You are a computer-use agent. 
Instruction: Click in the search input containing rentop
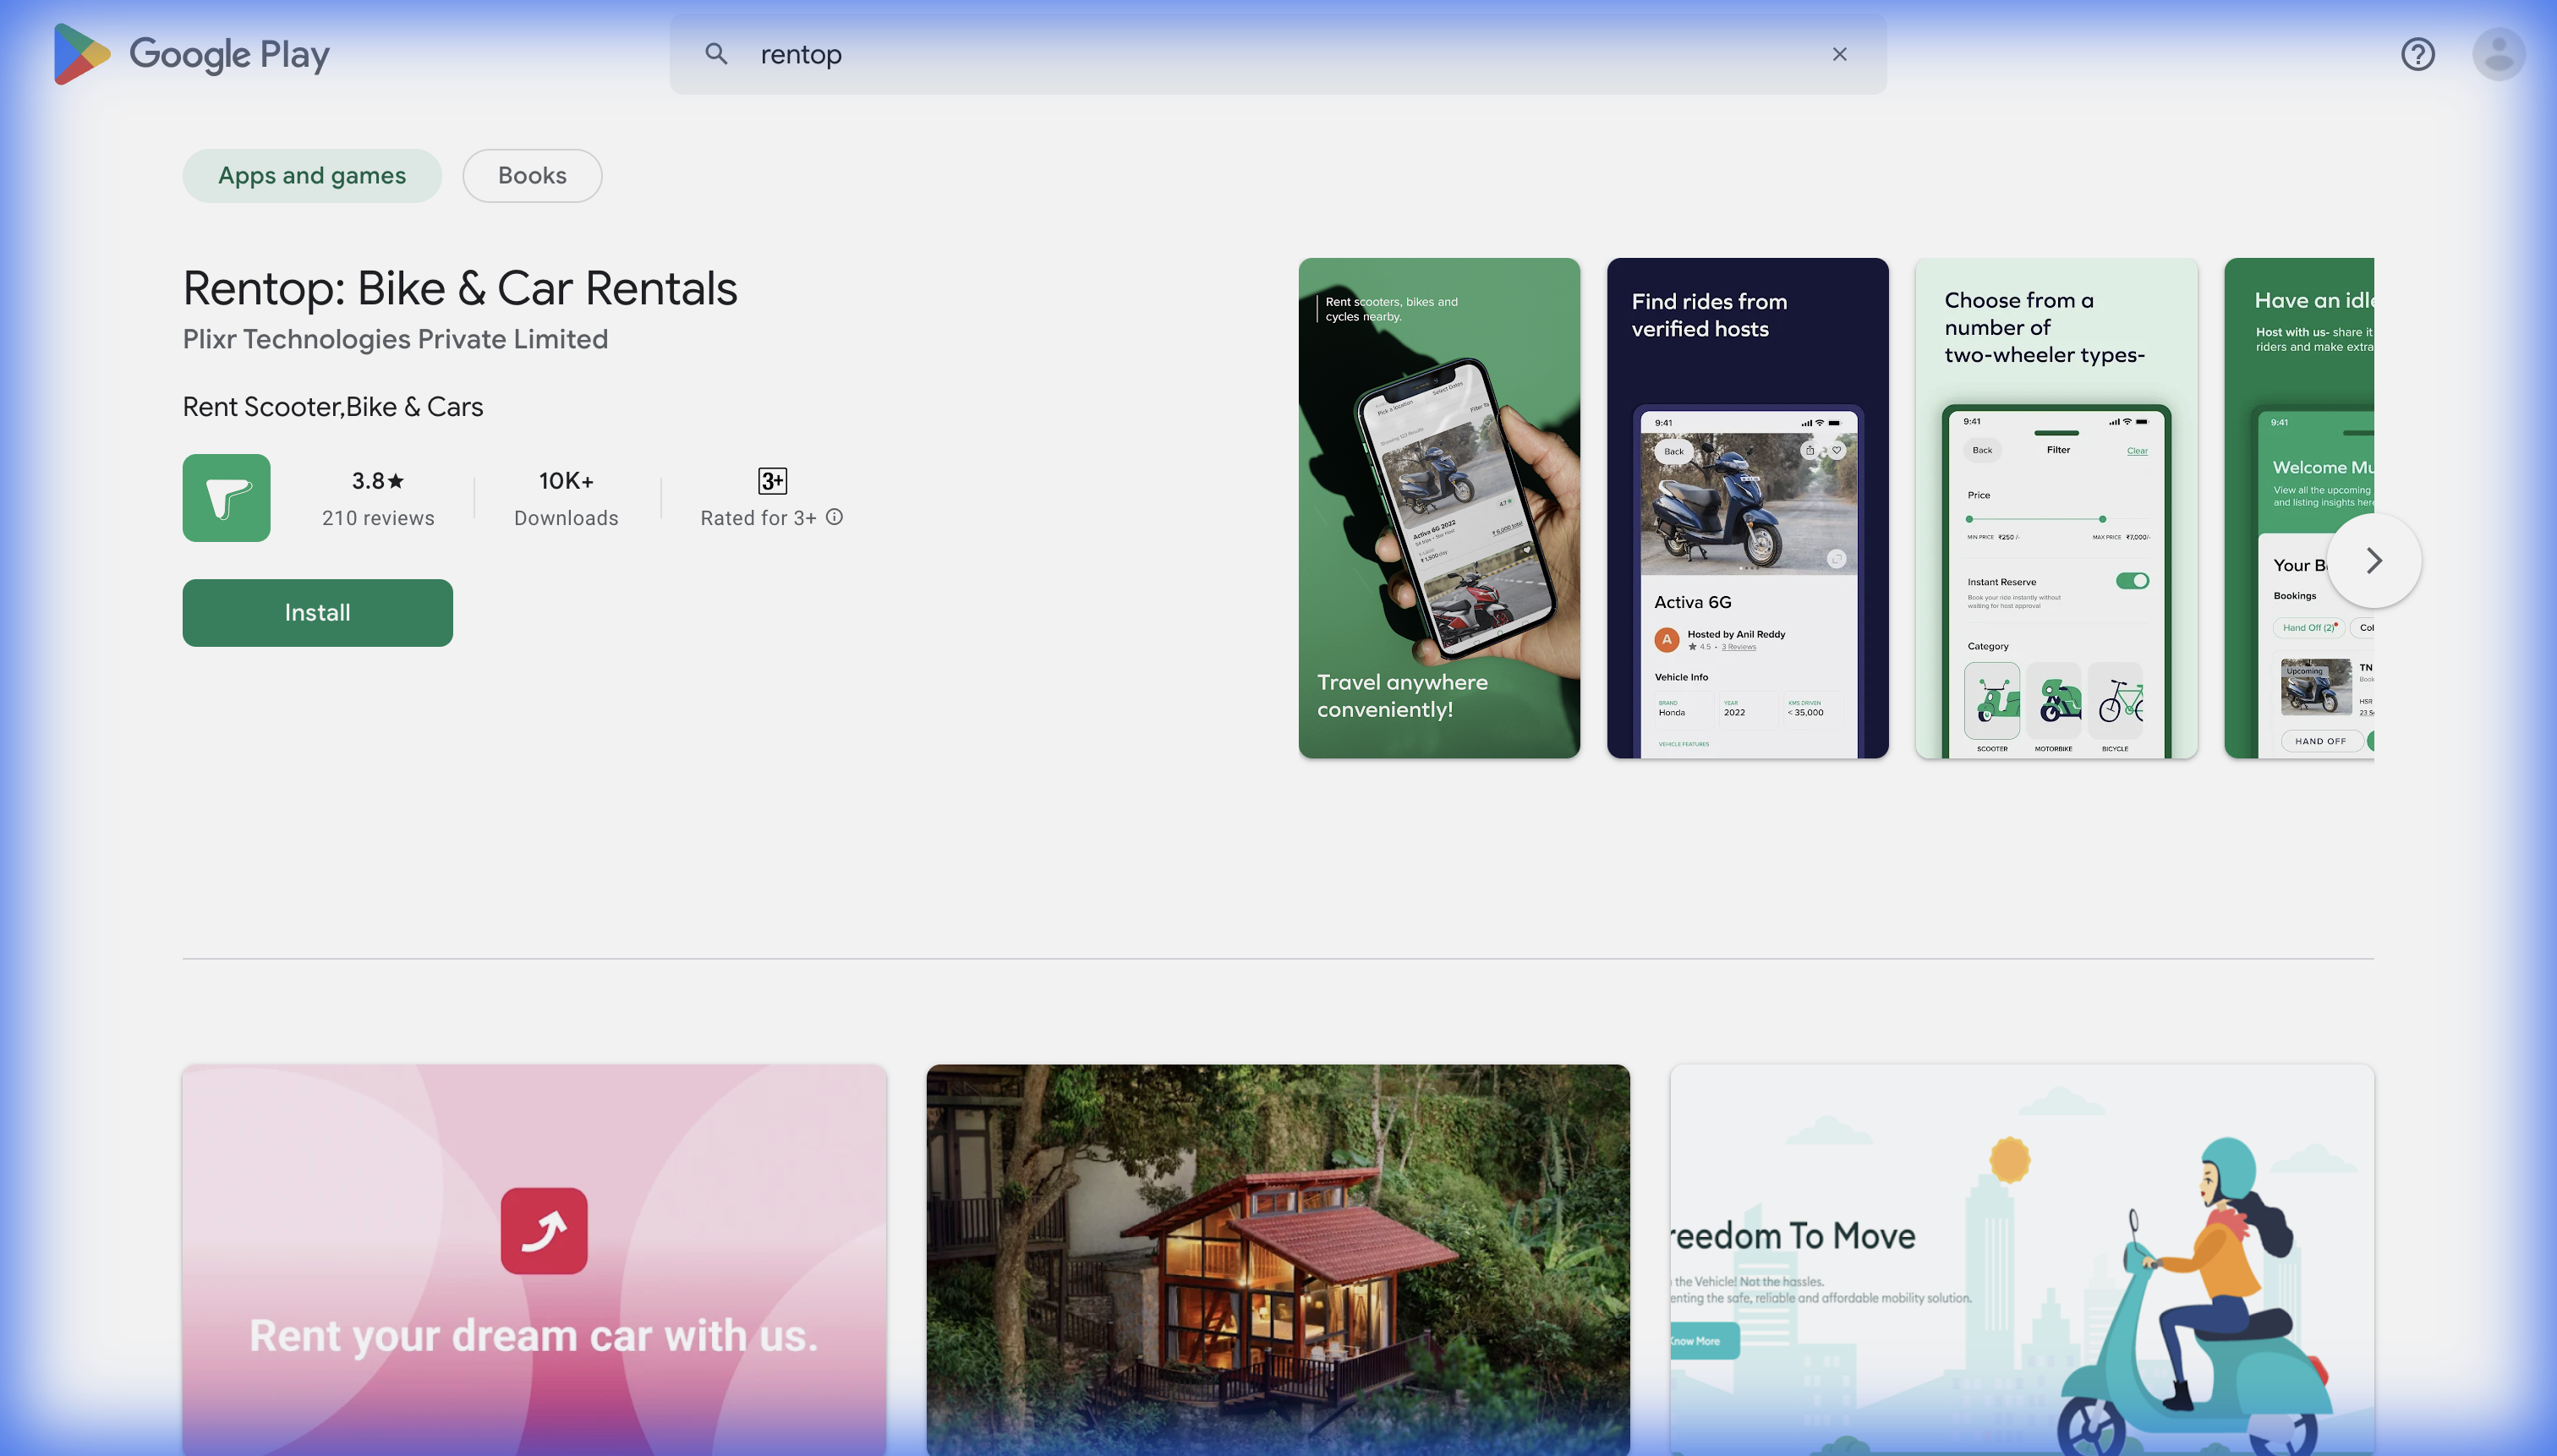(x=1200, y=54)
